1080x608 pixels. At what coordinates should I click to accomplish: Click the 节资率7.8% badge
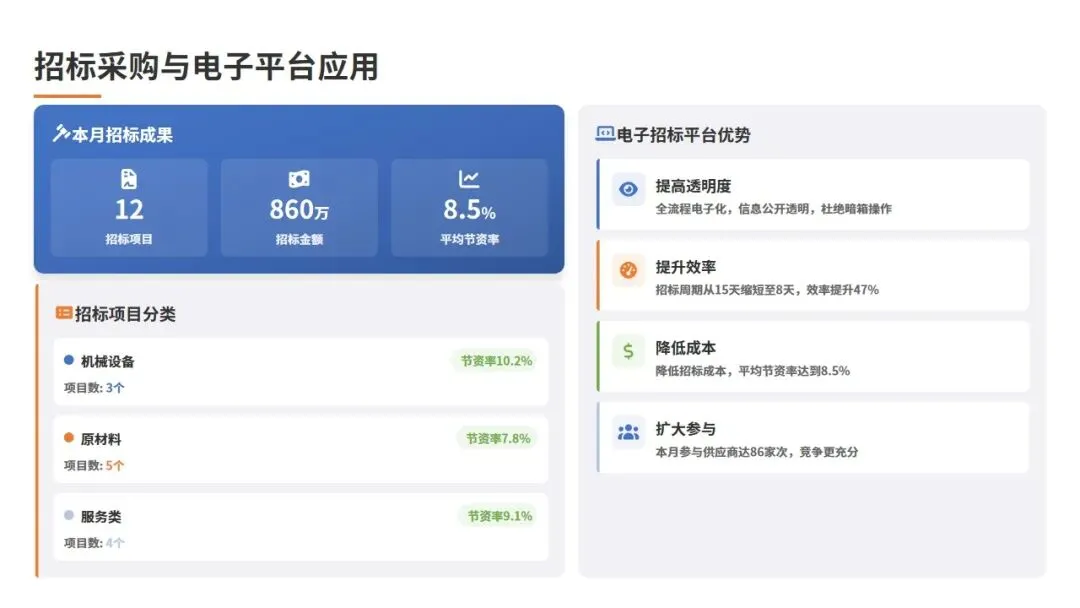pyautogui.click(x=498, y=439)
